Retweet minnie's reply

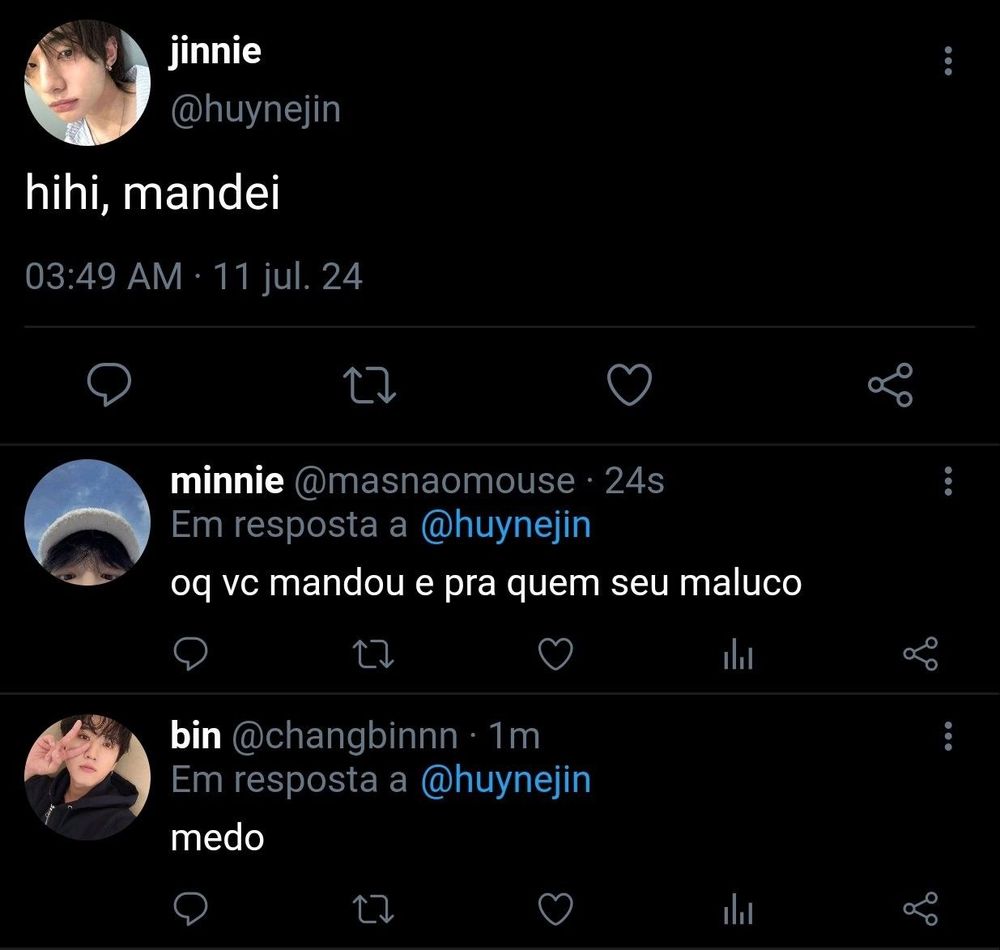click(x=373, y=654)
